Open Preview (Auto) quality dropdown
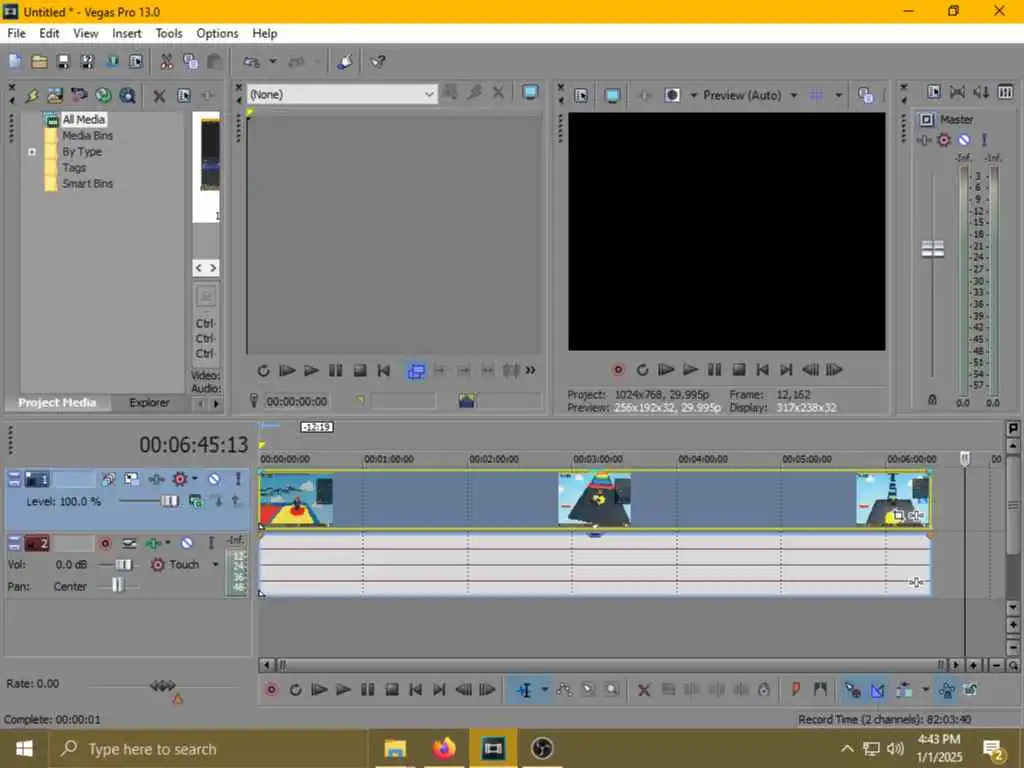This screenshot has height=768, width=1024. [793, 95]
